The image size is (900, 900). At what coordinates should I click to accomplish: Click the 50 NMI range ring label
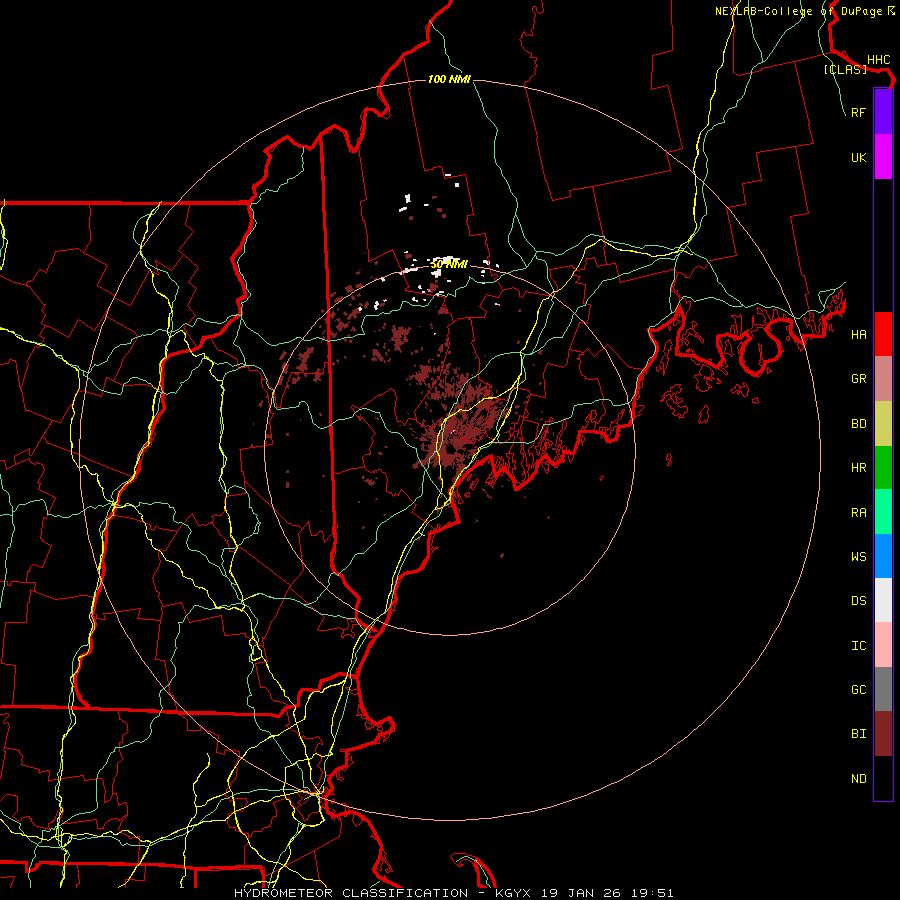point(449,264)
